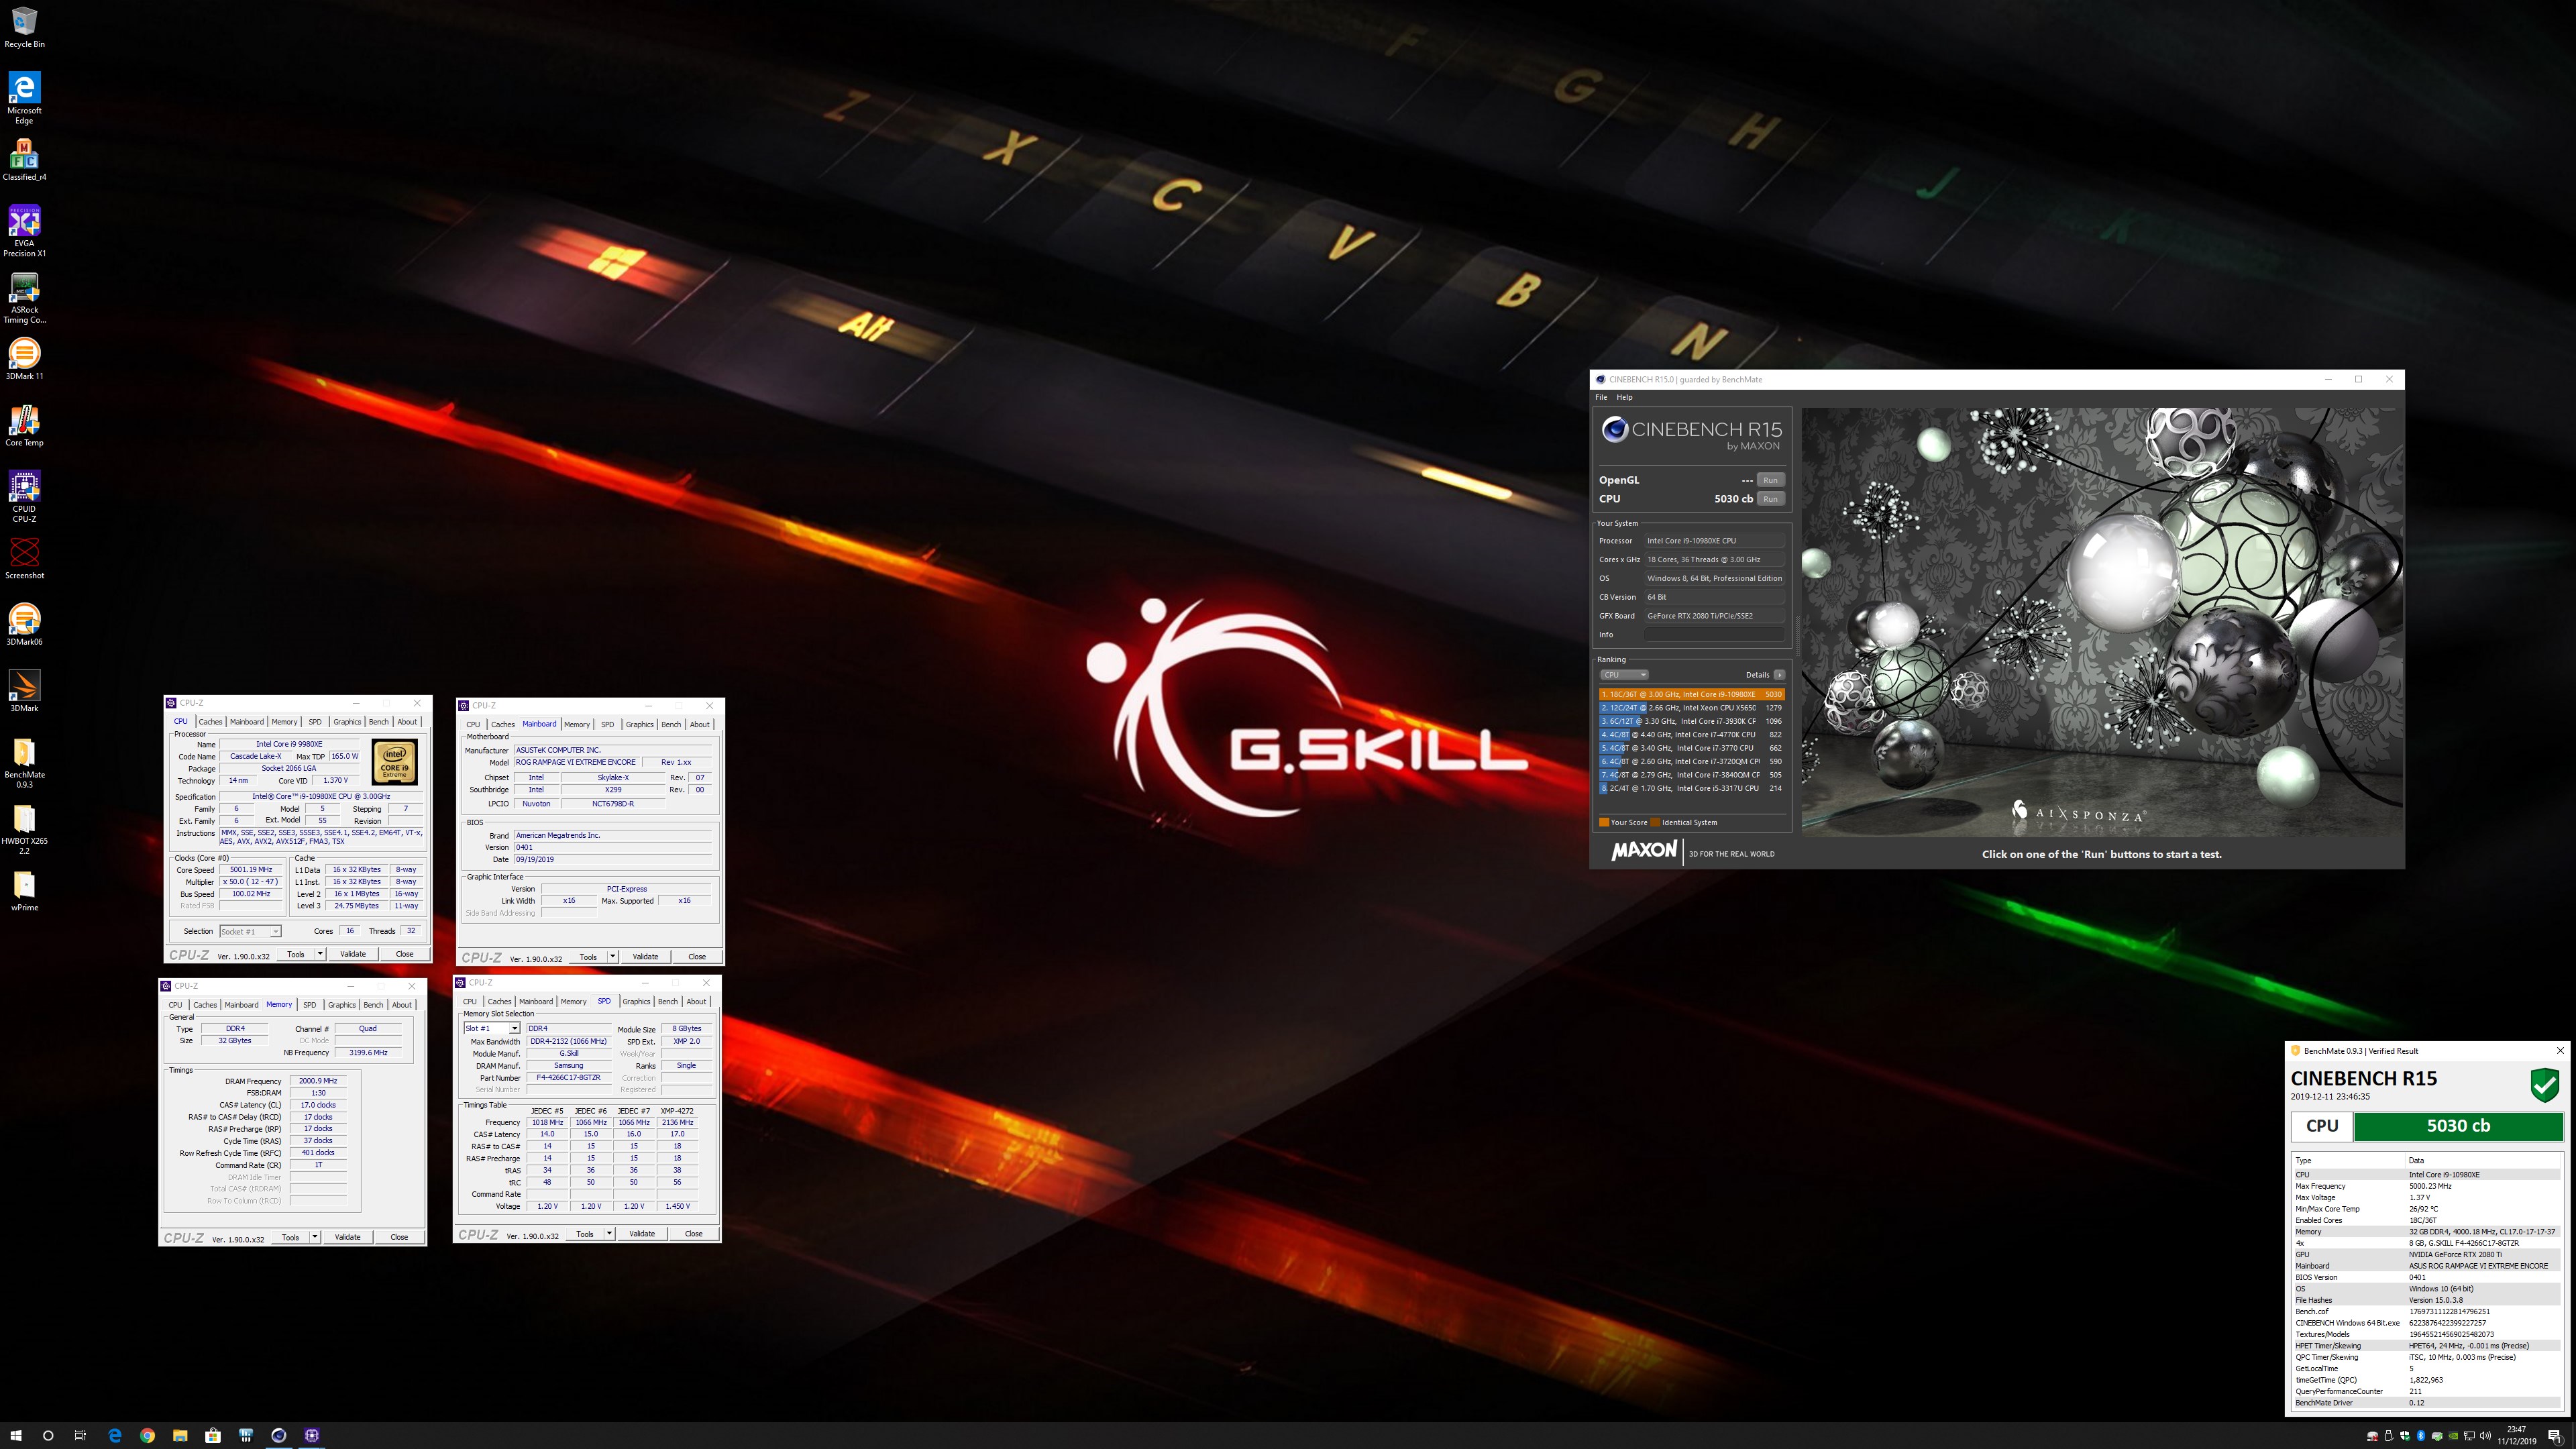The image size is (2576, 1449).
Task: Select ranking row Intel Core i7-4770K
Action: [1691, 735]
